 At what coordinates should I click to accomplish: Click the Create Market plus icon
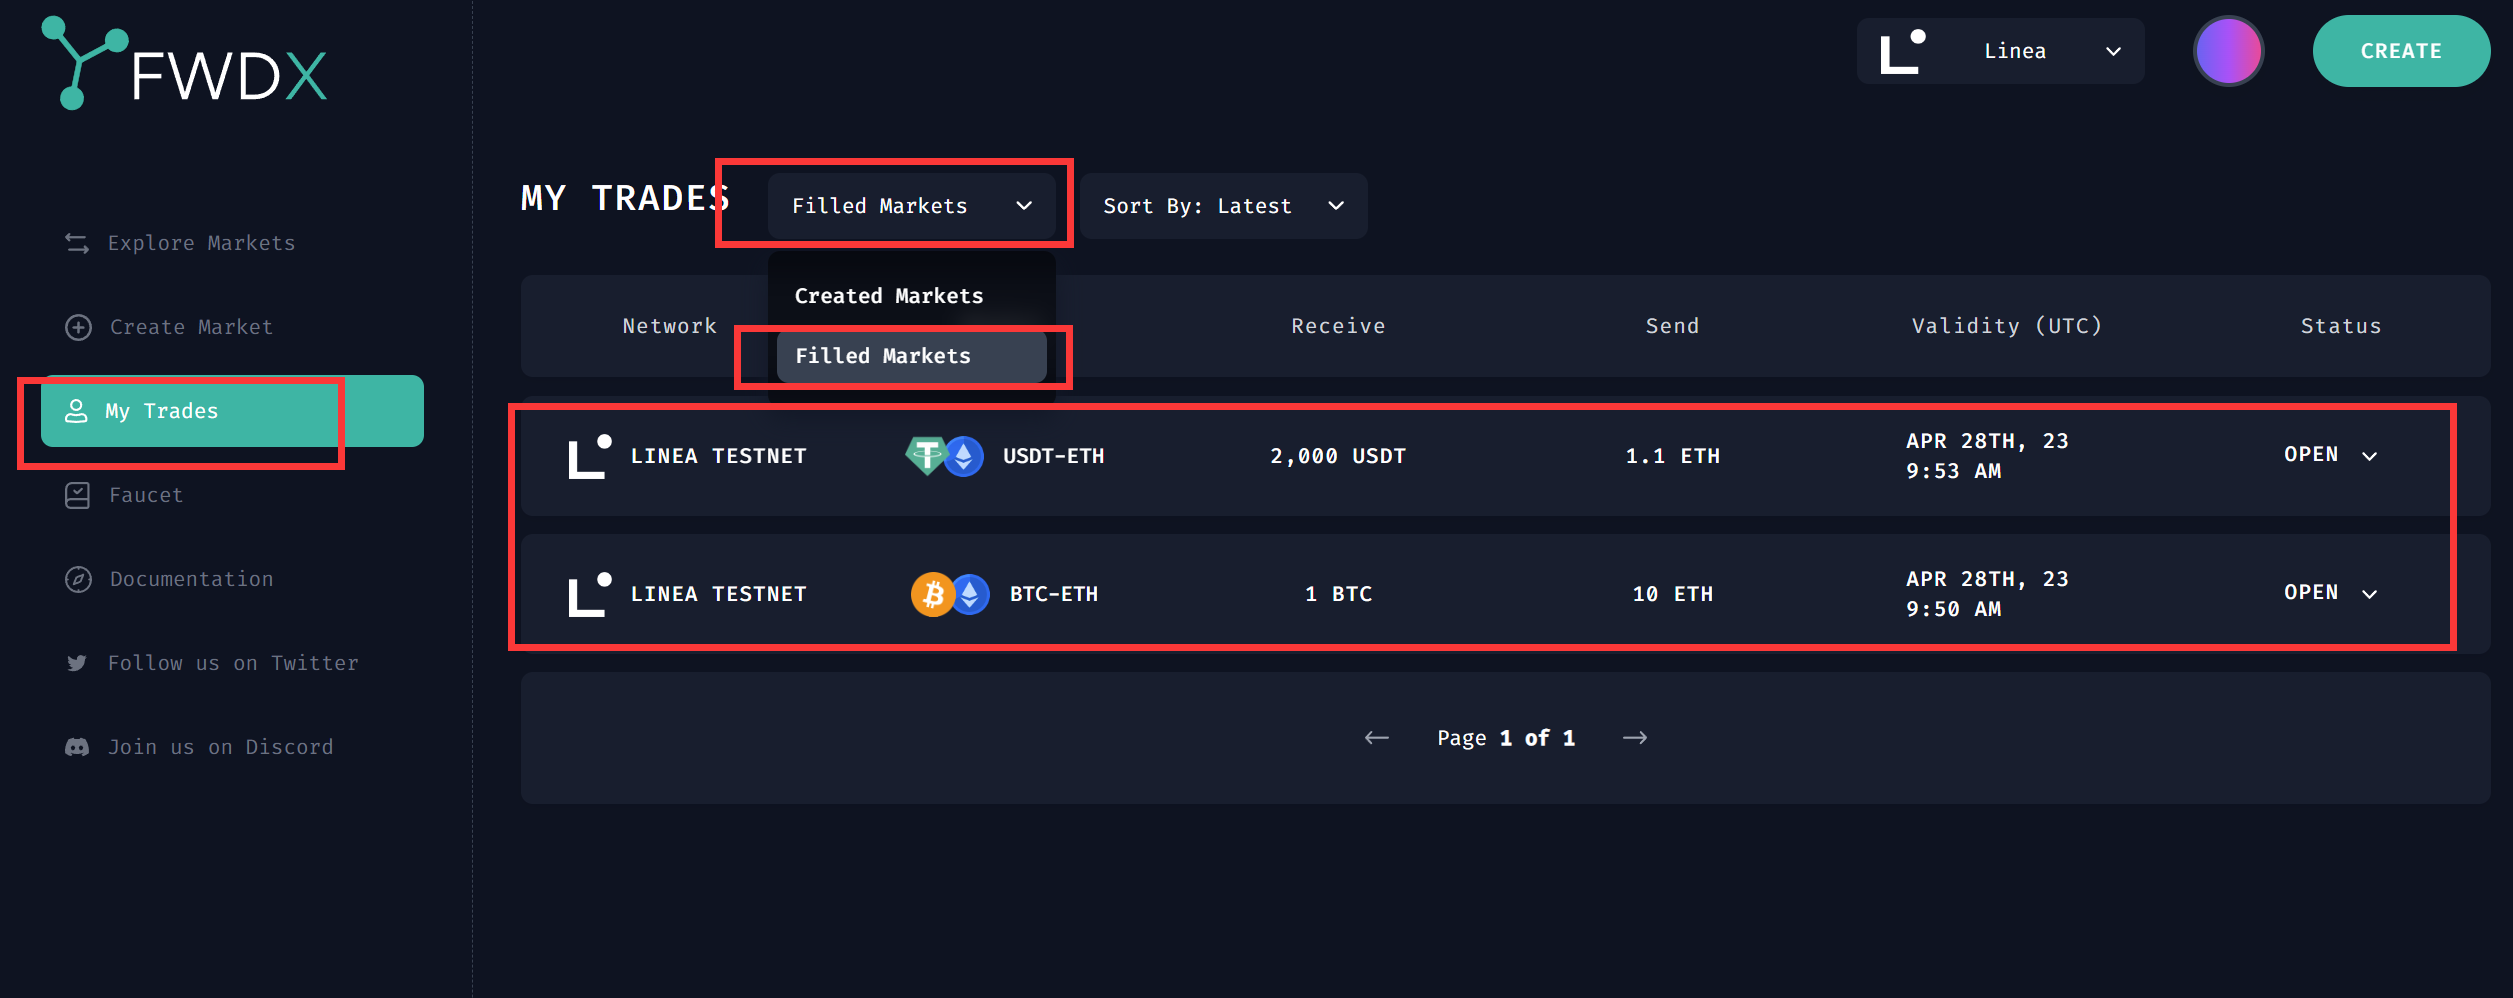click(x=78, y=327)
